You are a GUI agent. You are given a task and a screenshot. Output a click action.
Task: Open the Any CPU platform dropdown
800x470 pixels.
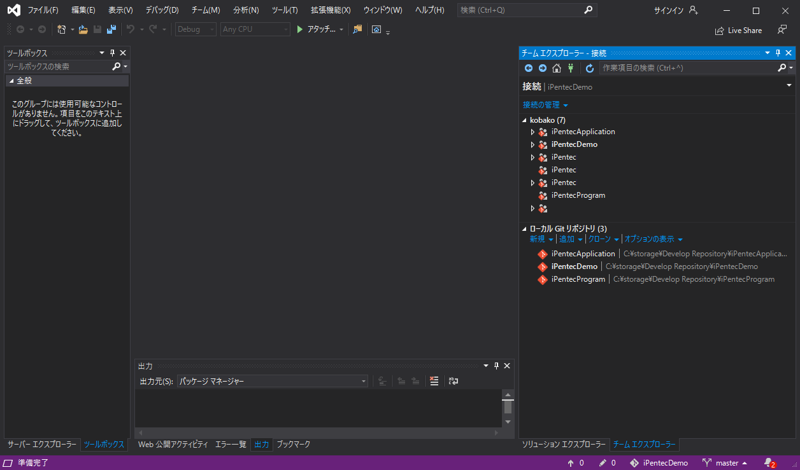[255, 30]
